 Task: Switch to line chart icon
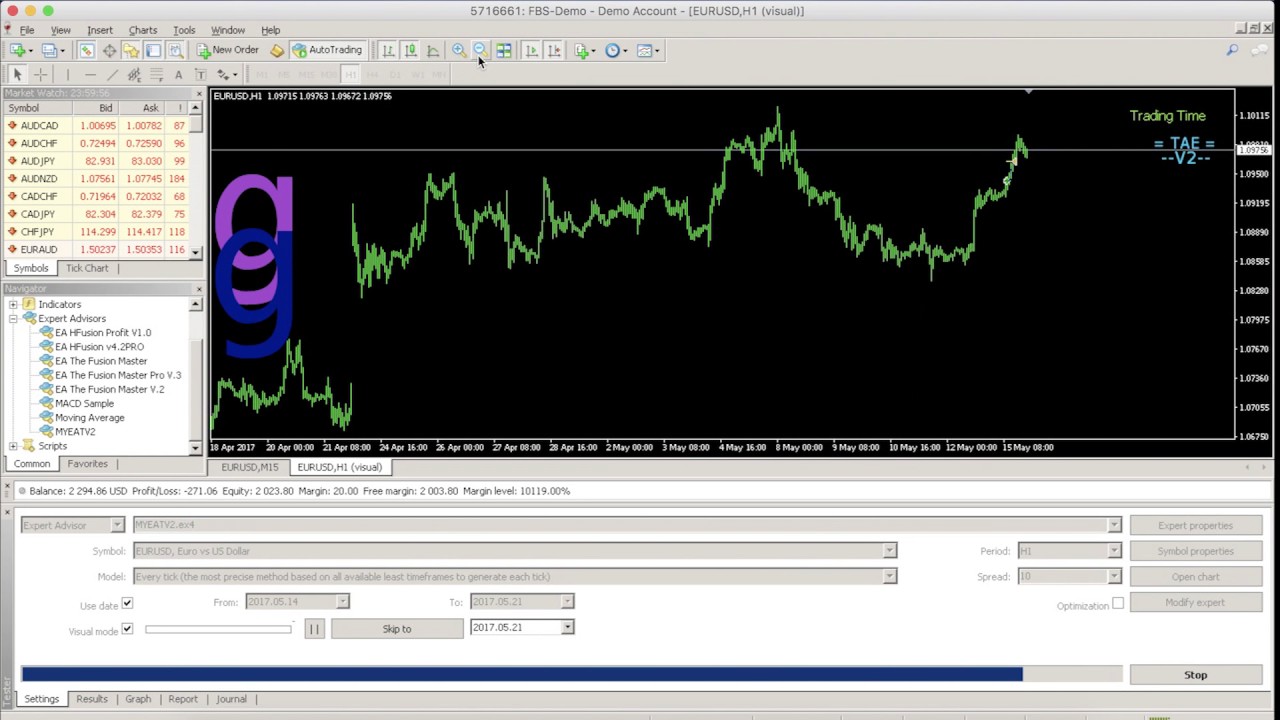click(433, 50)
